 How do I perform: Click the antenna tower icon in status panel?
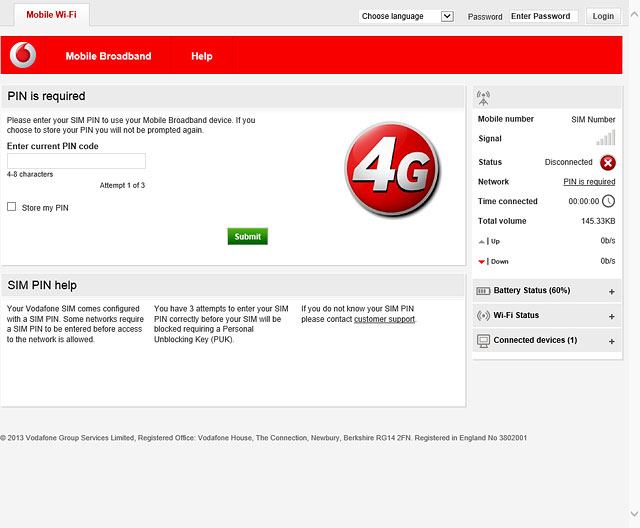point(483,98)
